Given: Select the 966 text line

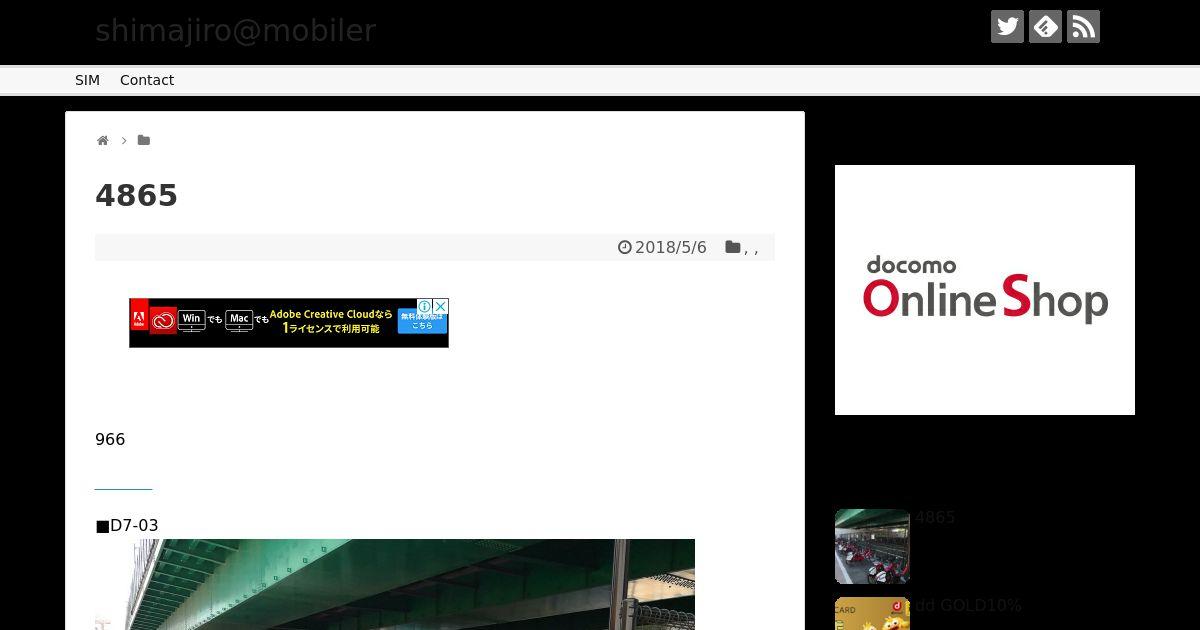Looking at the screenshot, I should click(x=110, y=440).
